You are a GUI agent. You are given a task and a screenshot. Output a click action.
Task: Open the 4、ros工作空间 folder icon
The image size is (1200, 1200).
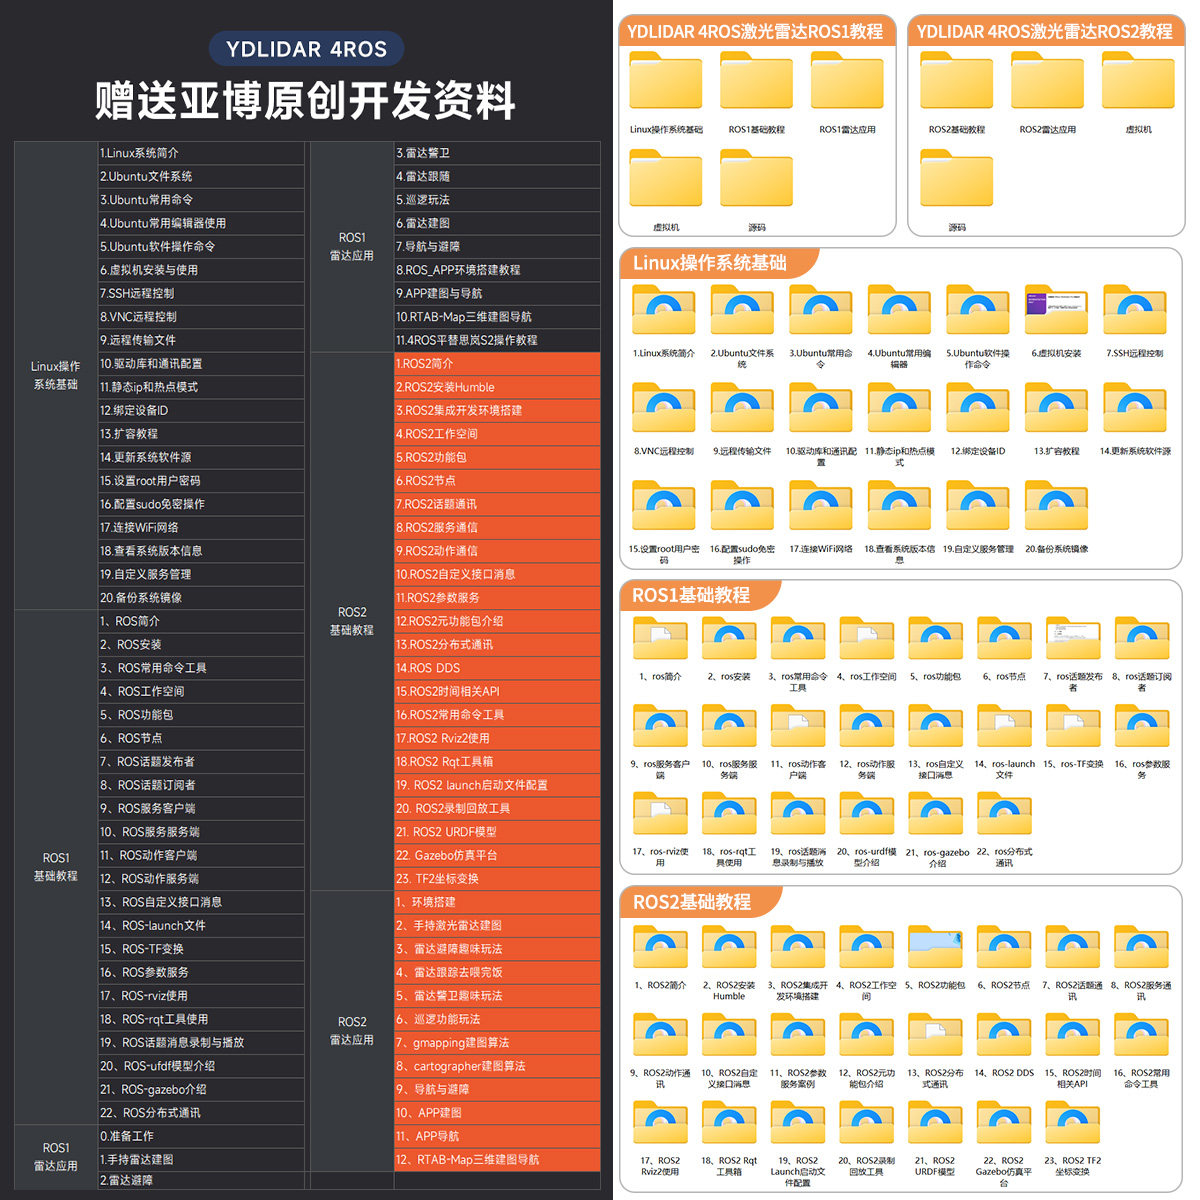(x=867, y=639)
